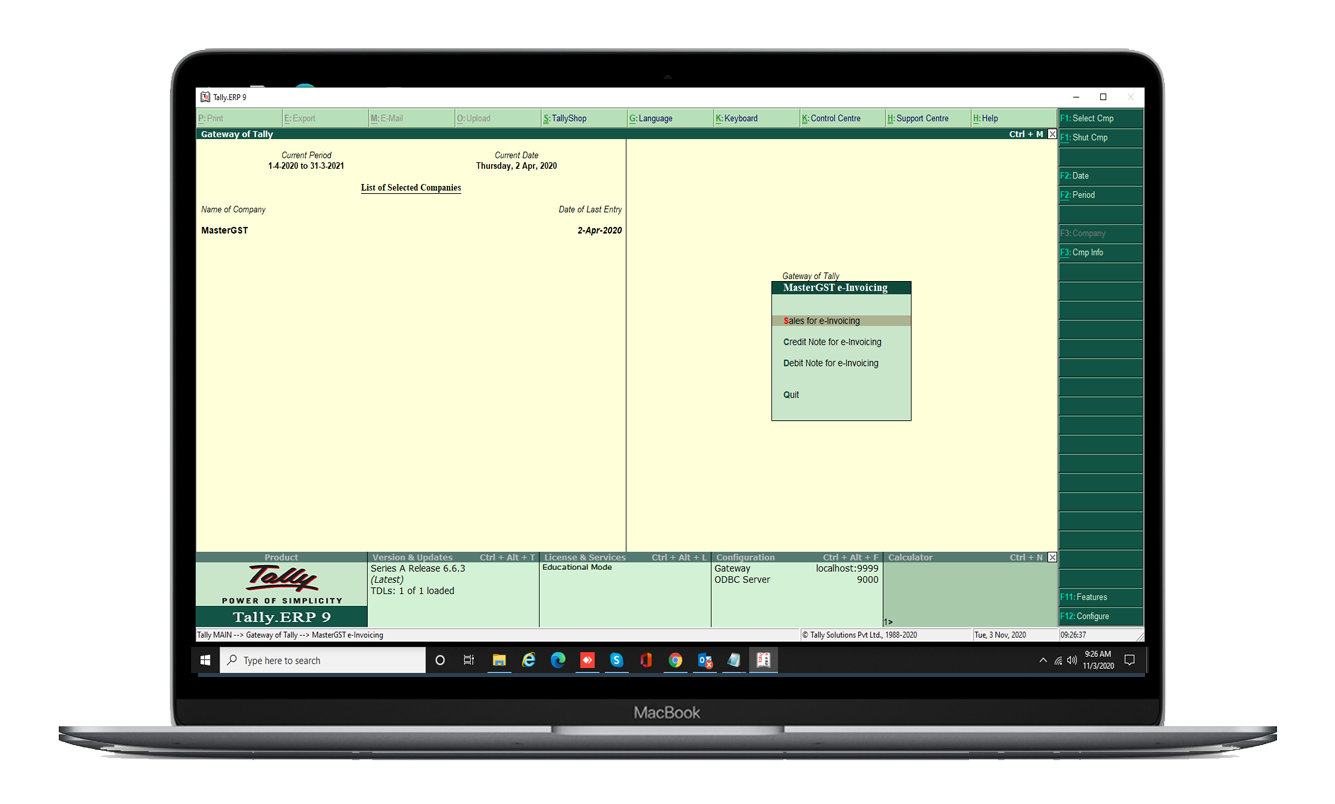Viewport: 1335px width, 804px height.
Task: Open the License & Services panel header
Action: (x=625, y=557)
